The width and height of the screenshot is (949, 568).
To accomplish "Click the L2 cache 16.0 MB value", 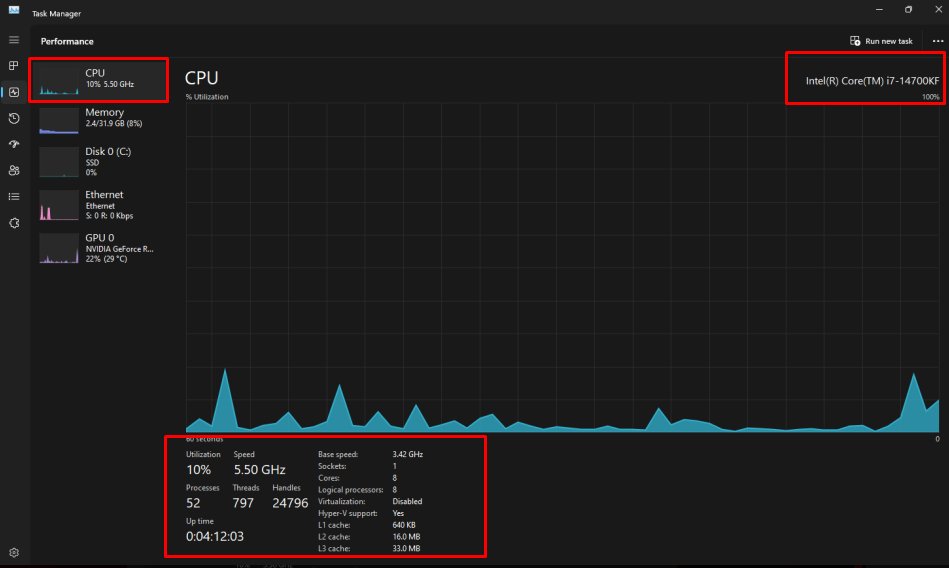I will pos(406,537).
